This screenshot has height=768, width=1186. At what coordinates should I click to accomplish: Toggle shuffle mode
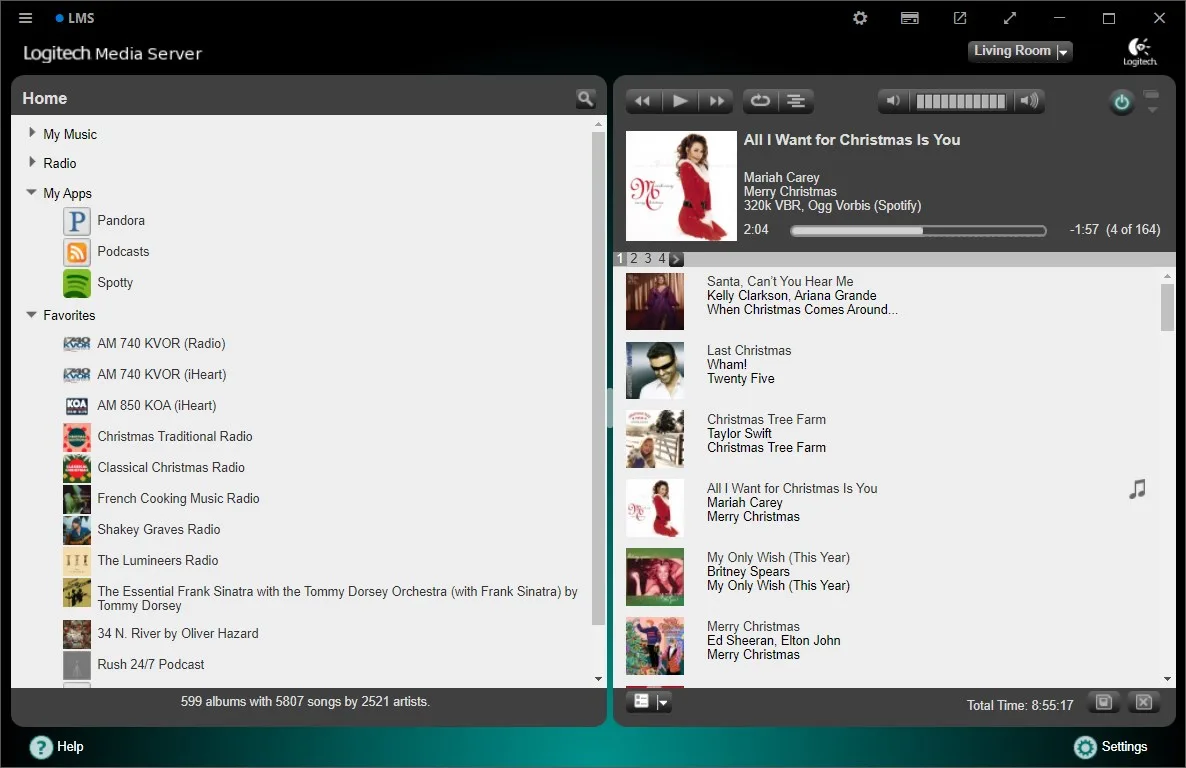click(x=796, y=101)
